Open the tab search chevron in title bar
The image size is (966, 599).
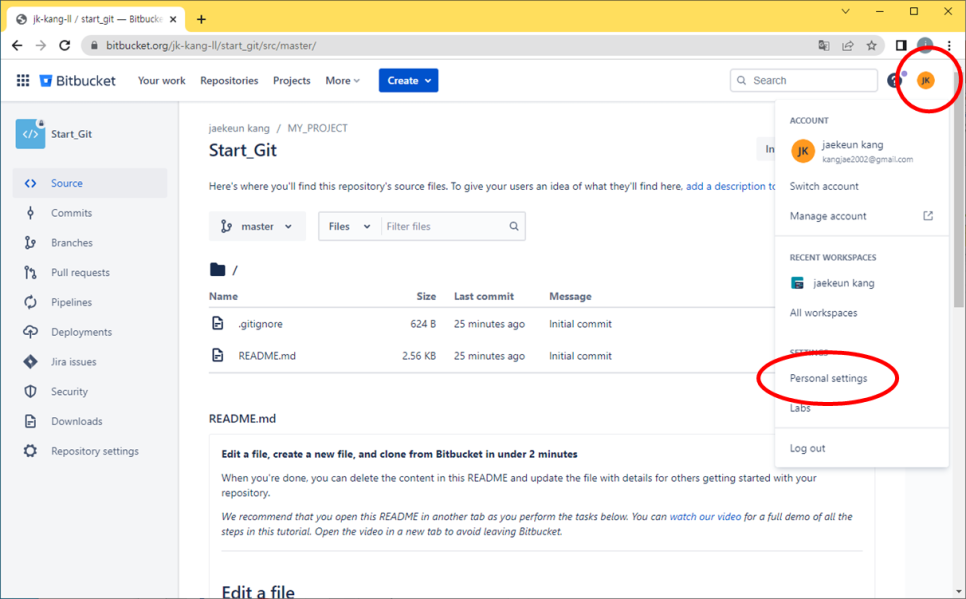coord(845,11)
